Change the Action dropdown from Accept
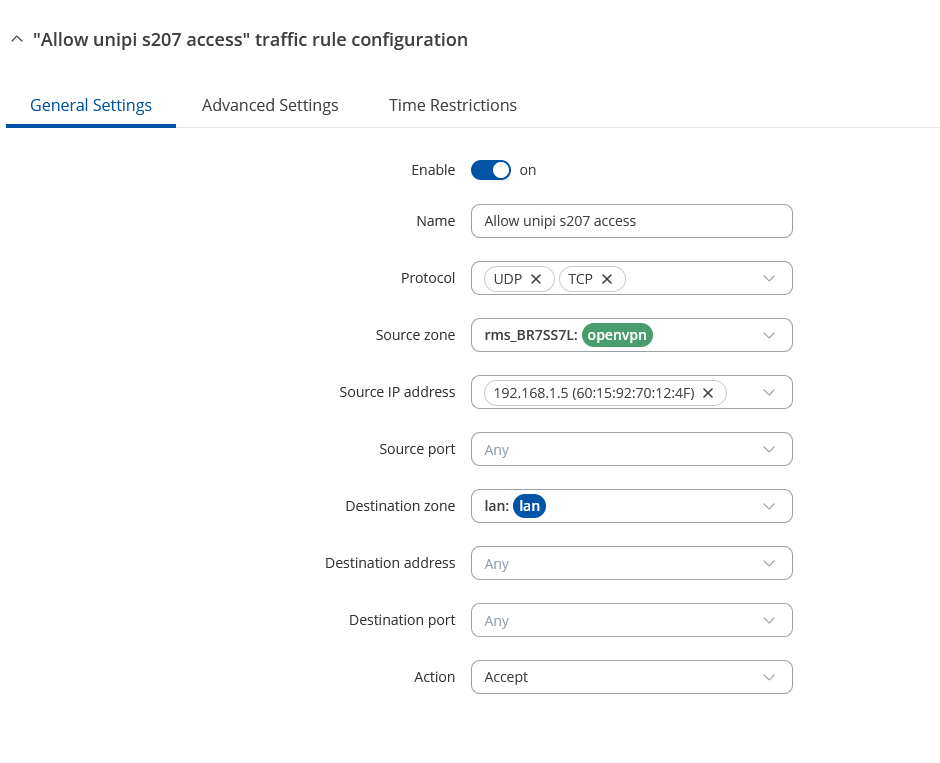This screenshot has width=940, height=763. [x=631, y=677]
